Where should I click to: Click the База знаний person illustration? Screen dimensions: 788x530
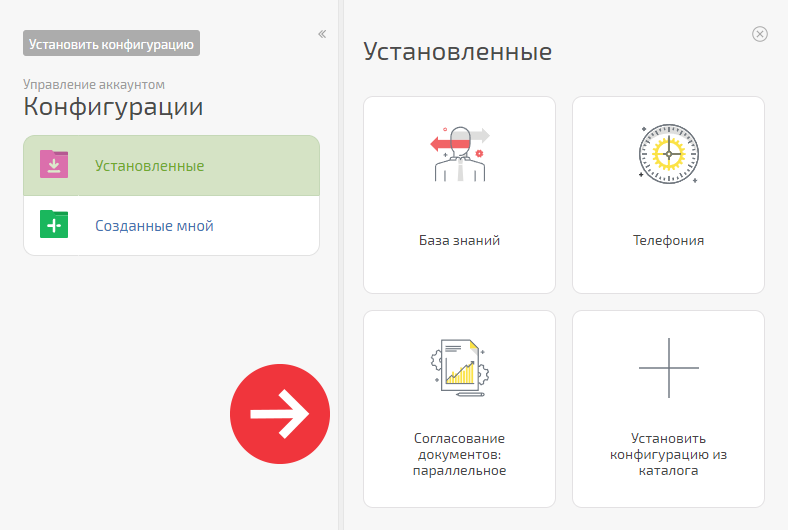point(460,153)
